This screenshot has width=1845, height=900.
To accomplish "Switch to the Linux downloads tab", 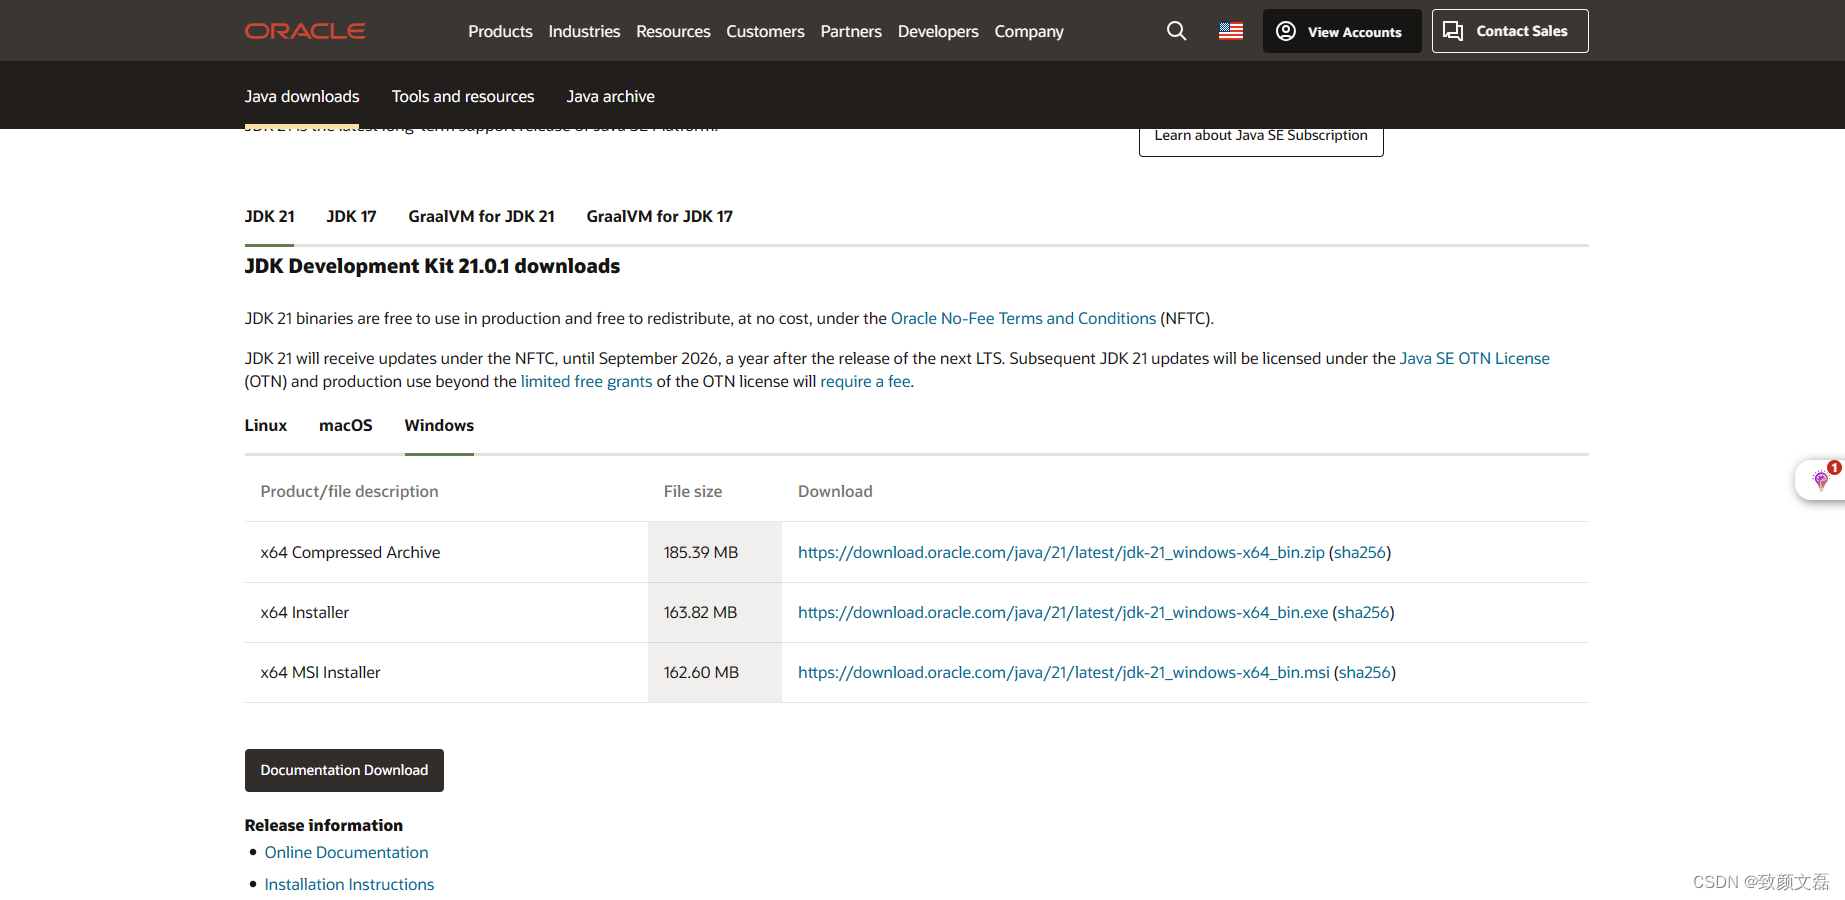I will pyautogui.click(x=265, y=425).
